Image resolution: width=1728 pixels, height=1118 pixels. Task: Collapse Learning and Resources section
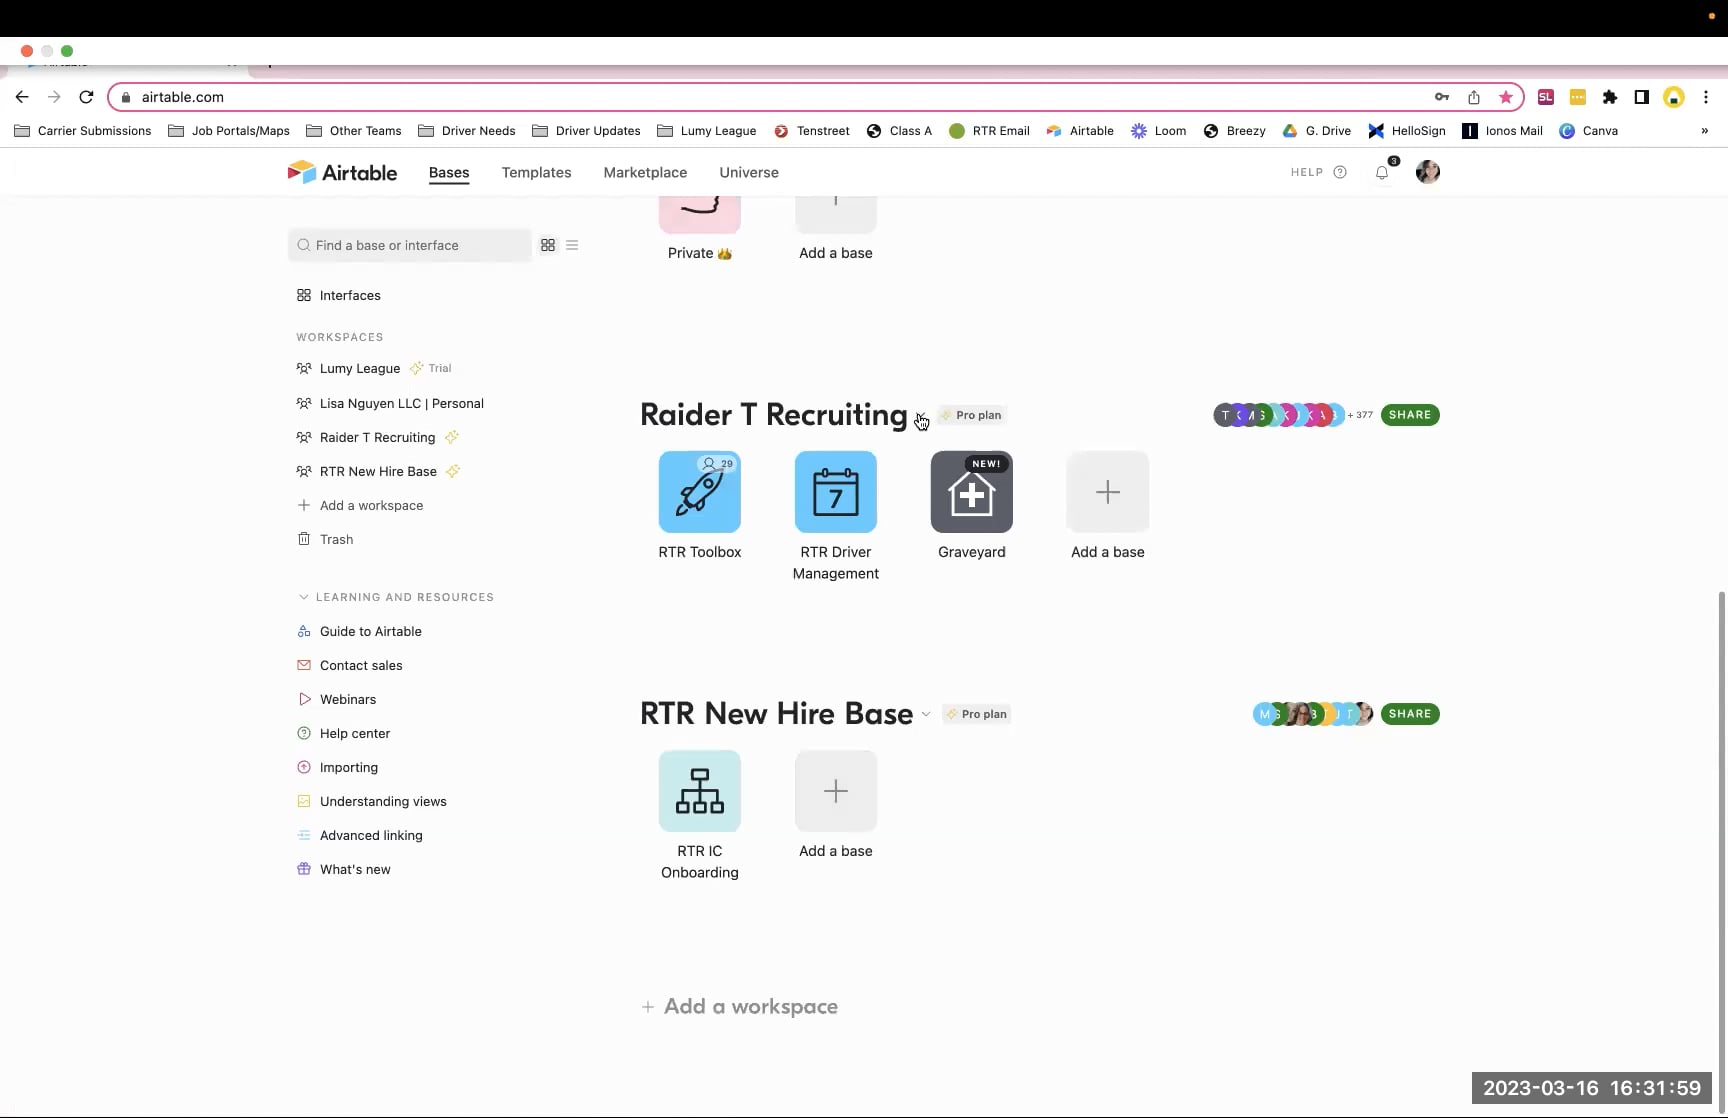[304, 597]
